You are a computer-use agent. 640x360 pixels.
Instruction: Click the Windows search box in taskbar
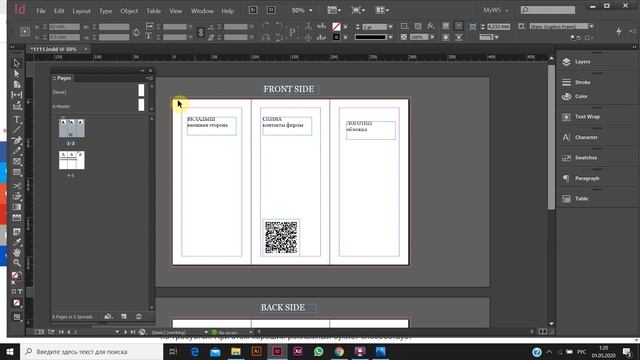[x=91, y=351]
